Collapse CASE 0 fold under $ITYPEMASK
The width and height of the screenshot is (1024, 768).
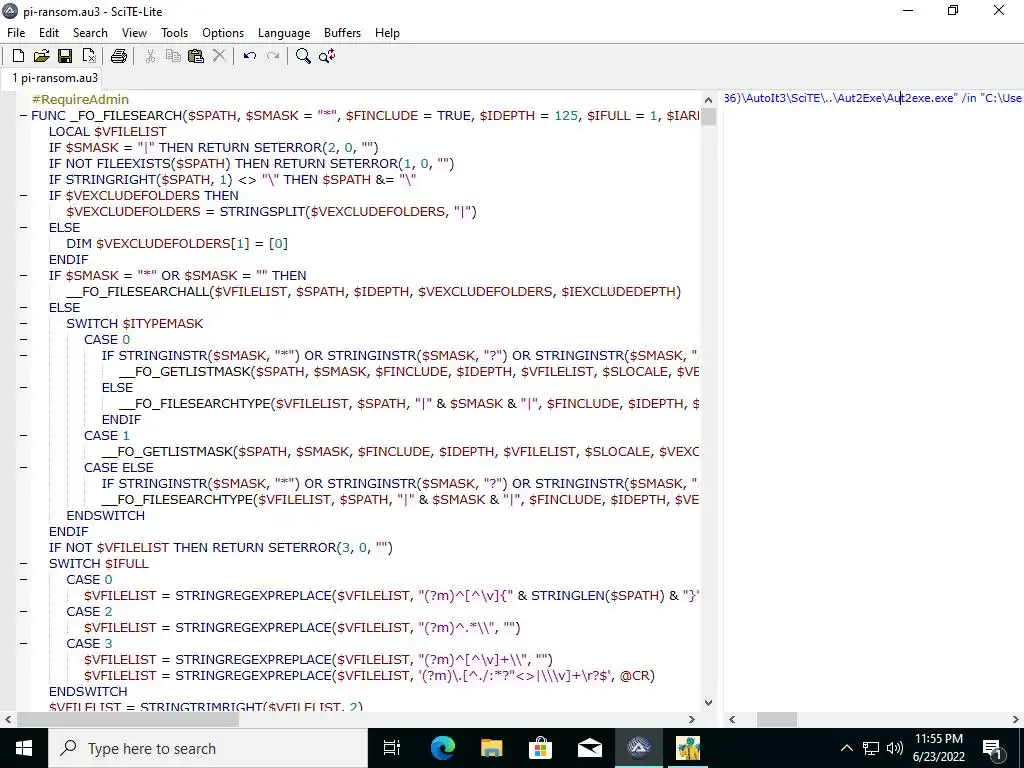(x=24, y=340)
